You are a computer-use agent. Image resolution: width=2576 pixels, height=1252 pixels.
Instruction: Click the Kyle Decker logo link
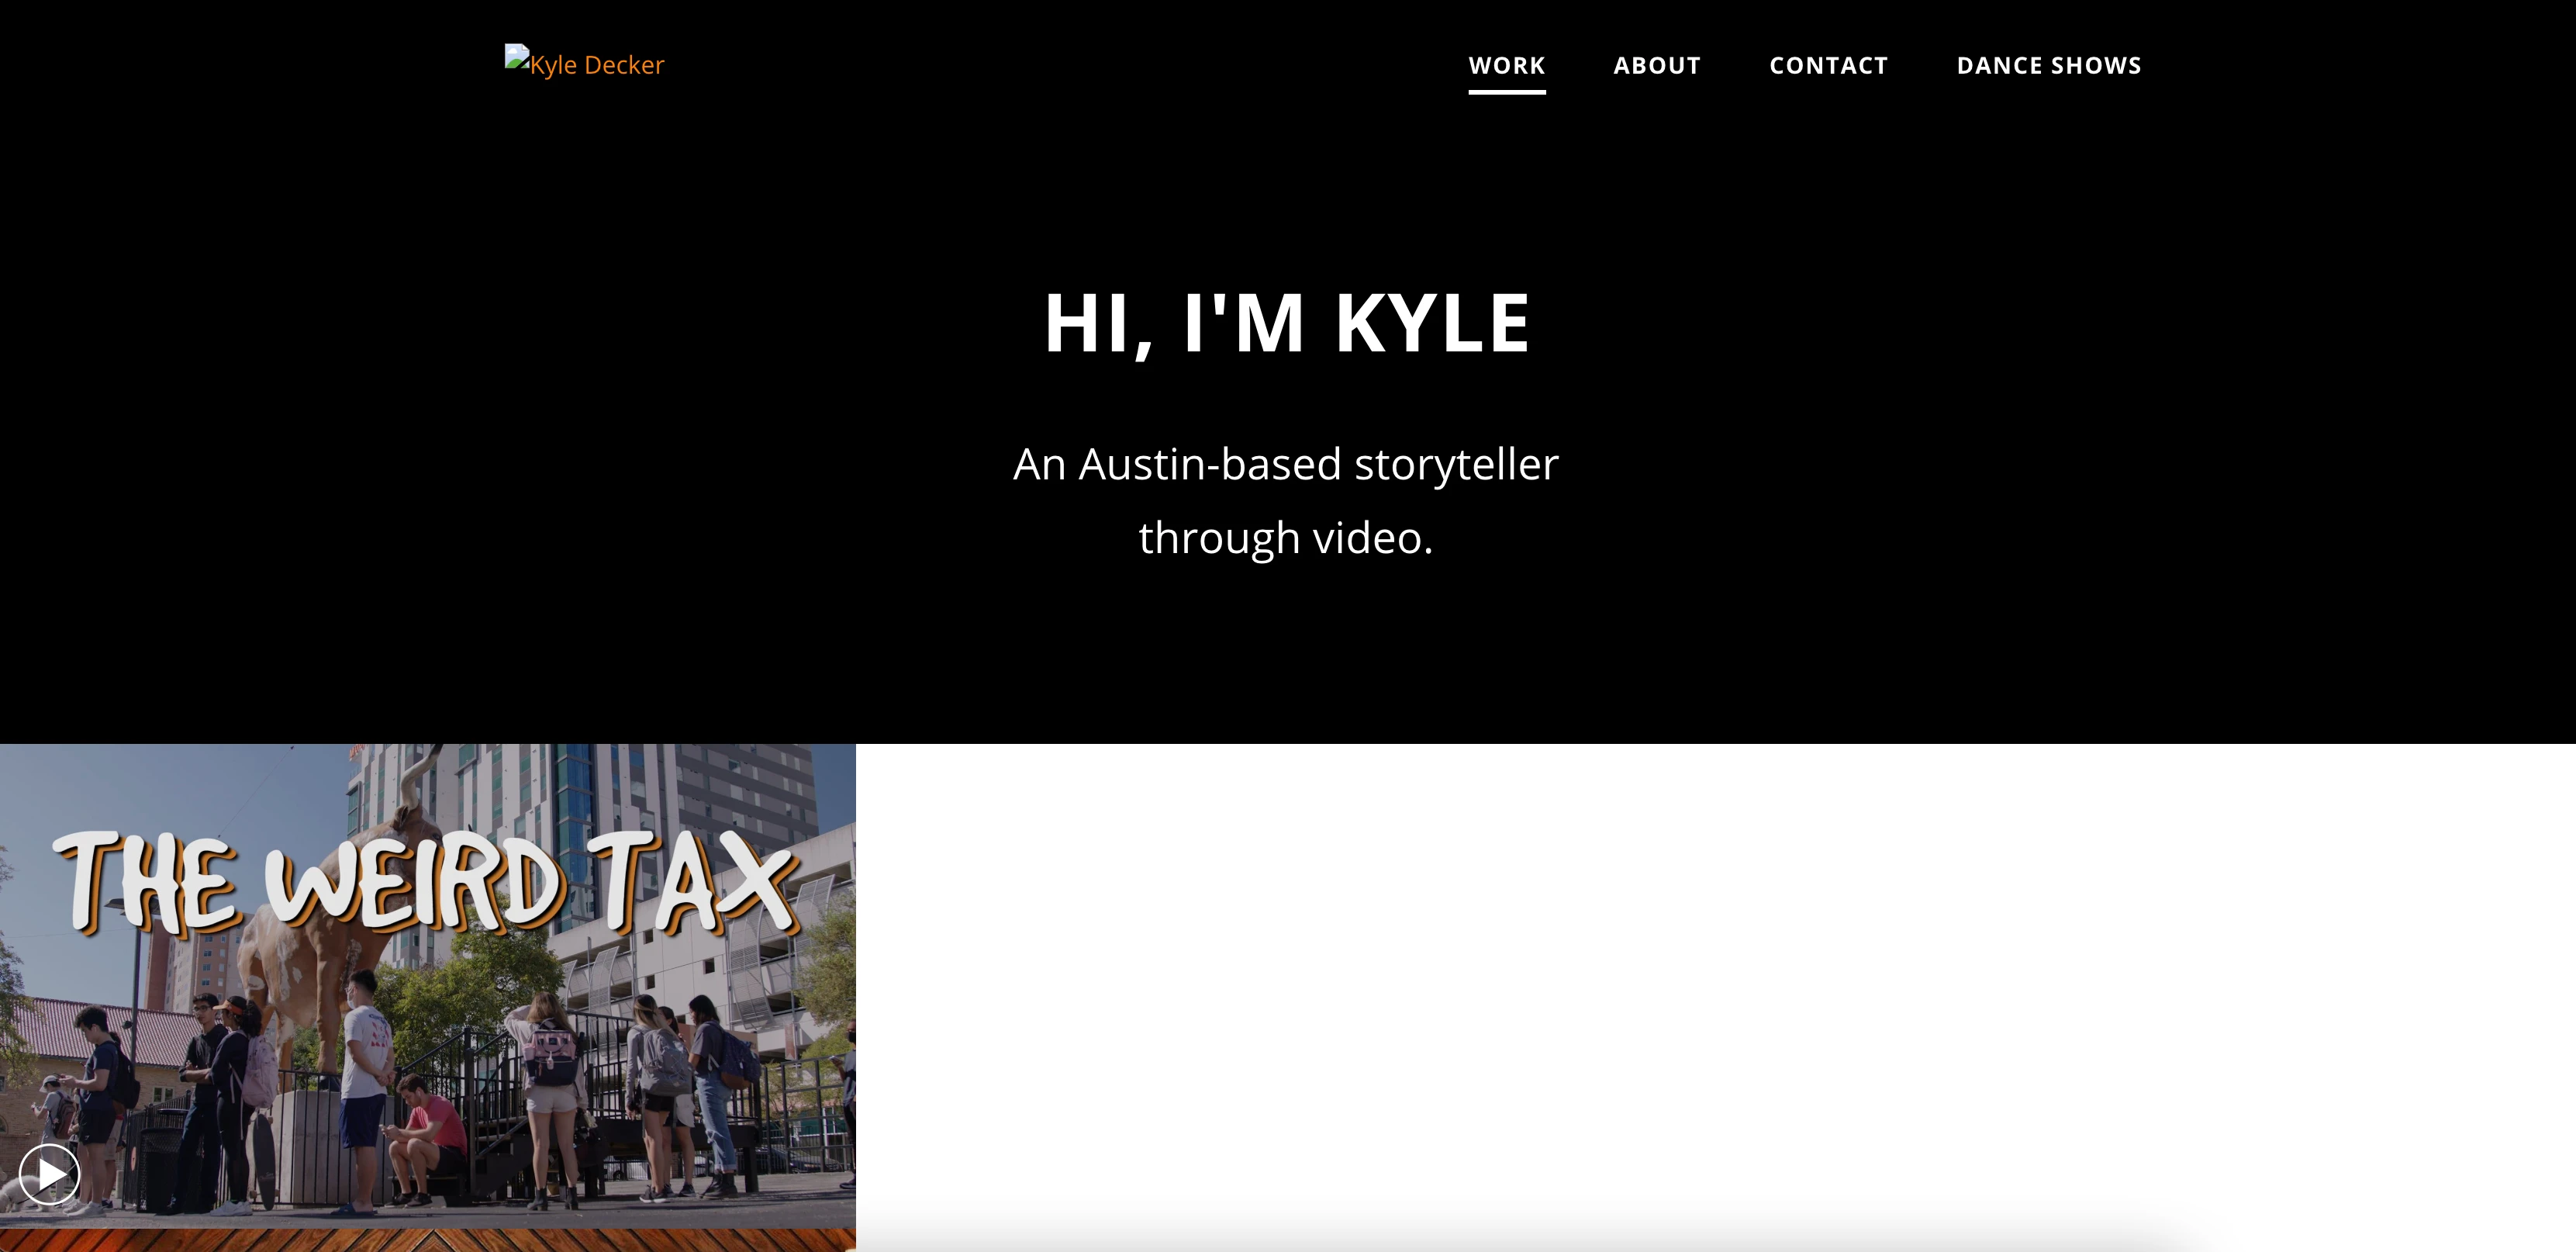584,64
